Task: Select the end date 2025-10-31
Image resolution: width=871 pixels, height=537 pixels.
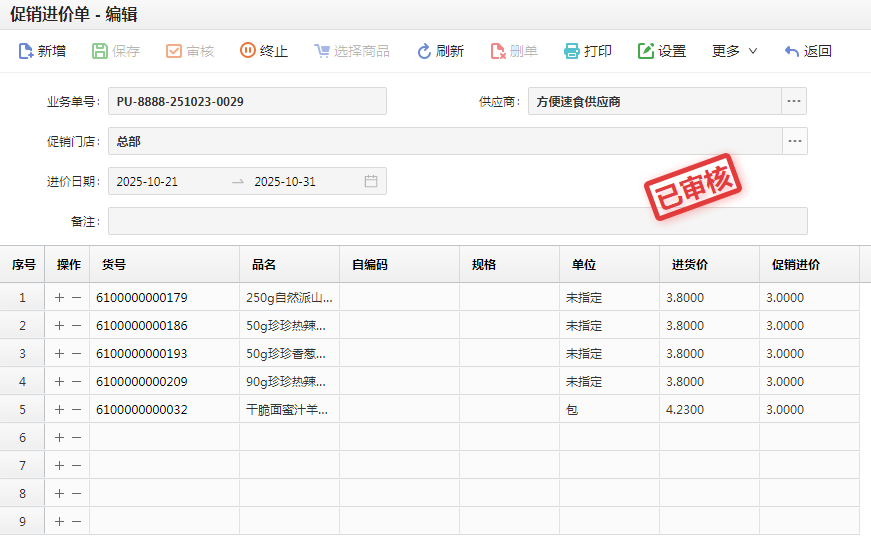Action: tap(285, 182)
